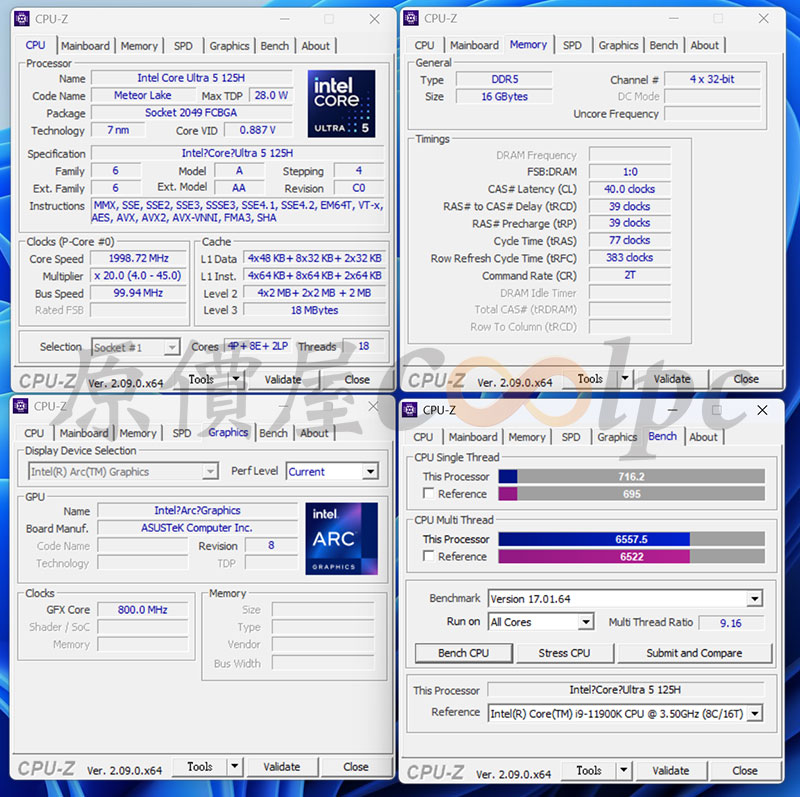Click single thread This Processor 716.2 bar
Image resolution: width=800 pixels, height=797 pixels.
pyautogui.click(x=632, y=477)
